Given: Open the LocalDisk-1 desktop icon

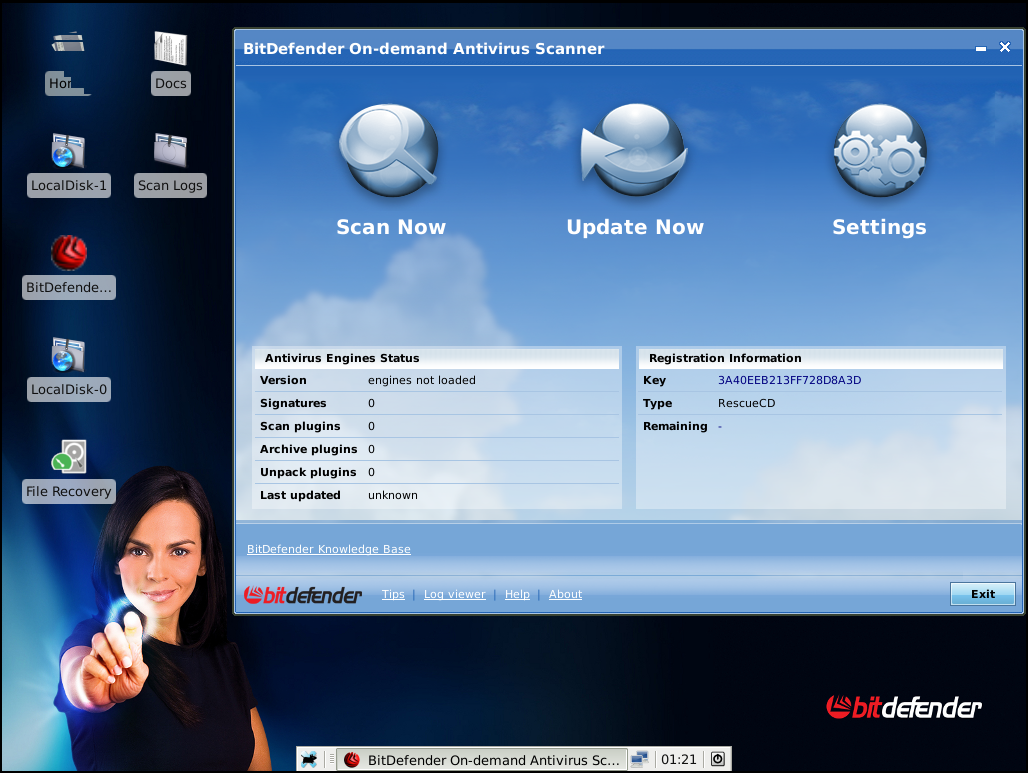Looking at the screenshot, I should [68, 151].
